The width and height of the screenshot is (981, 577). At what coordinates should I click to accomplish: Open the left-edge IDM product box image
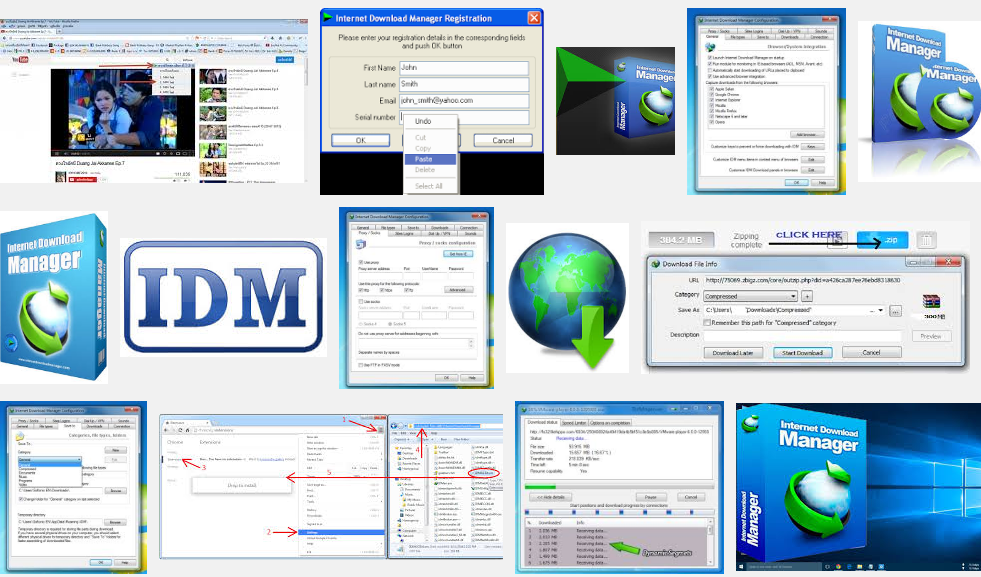coord(54,297)
